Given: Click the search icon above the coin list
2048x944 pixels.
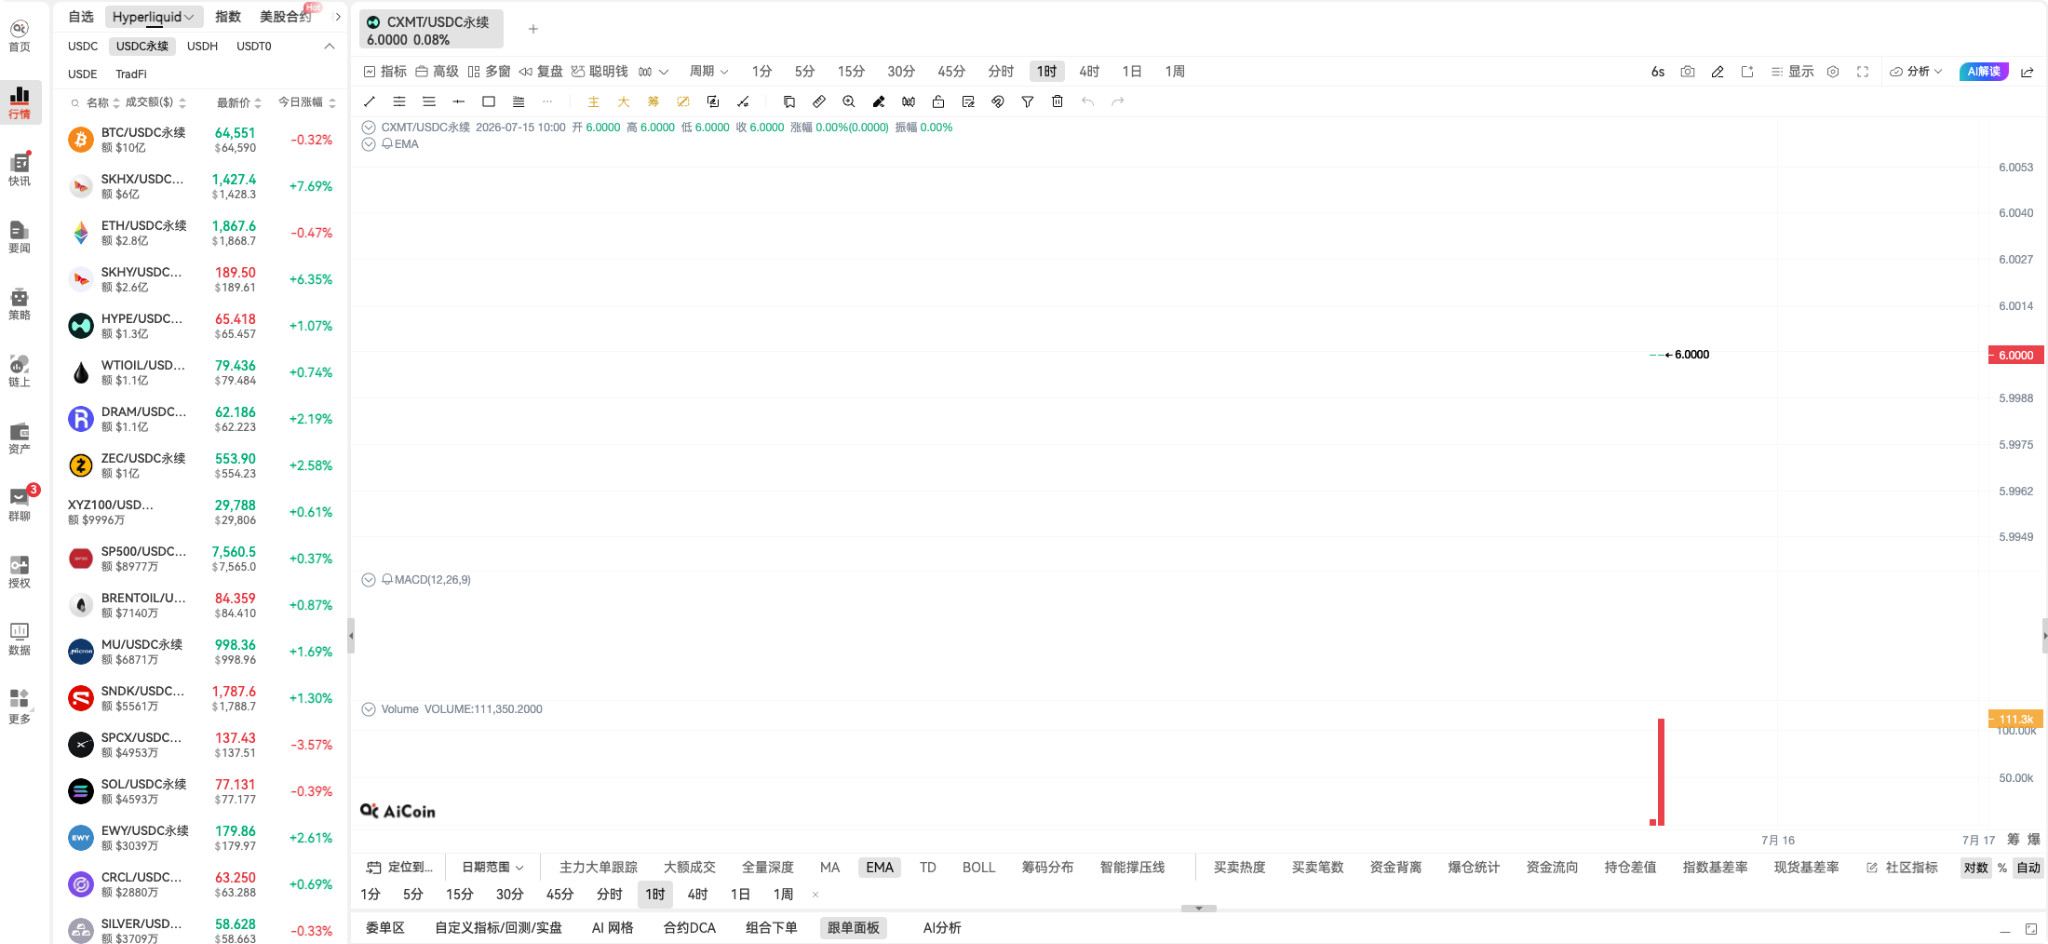Looking at the screenshot, I should coord(75,102).
